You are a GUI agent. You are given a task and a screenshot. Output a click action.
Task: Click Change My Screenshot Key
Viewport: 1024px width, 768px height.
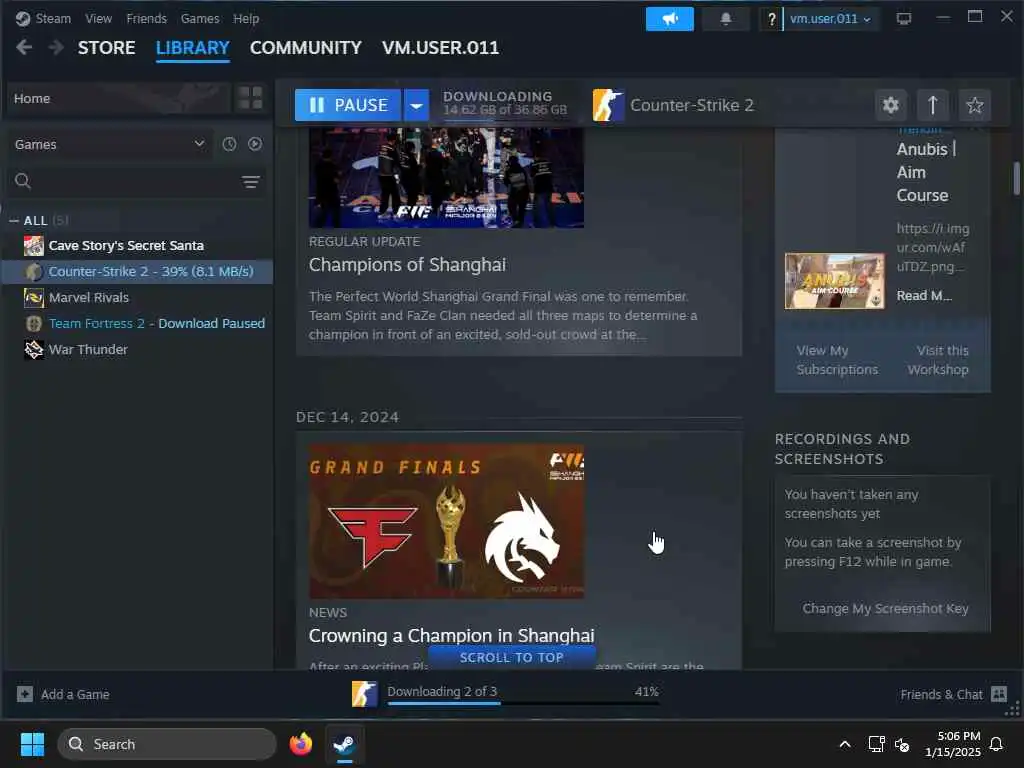(x=885, y=609)
